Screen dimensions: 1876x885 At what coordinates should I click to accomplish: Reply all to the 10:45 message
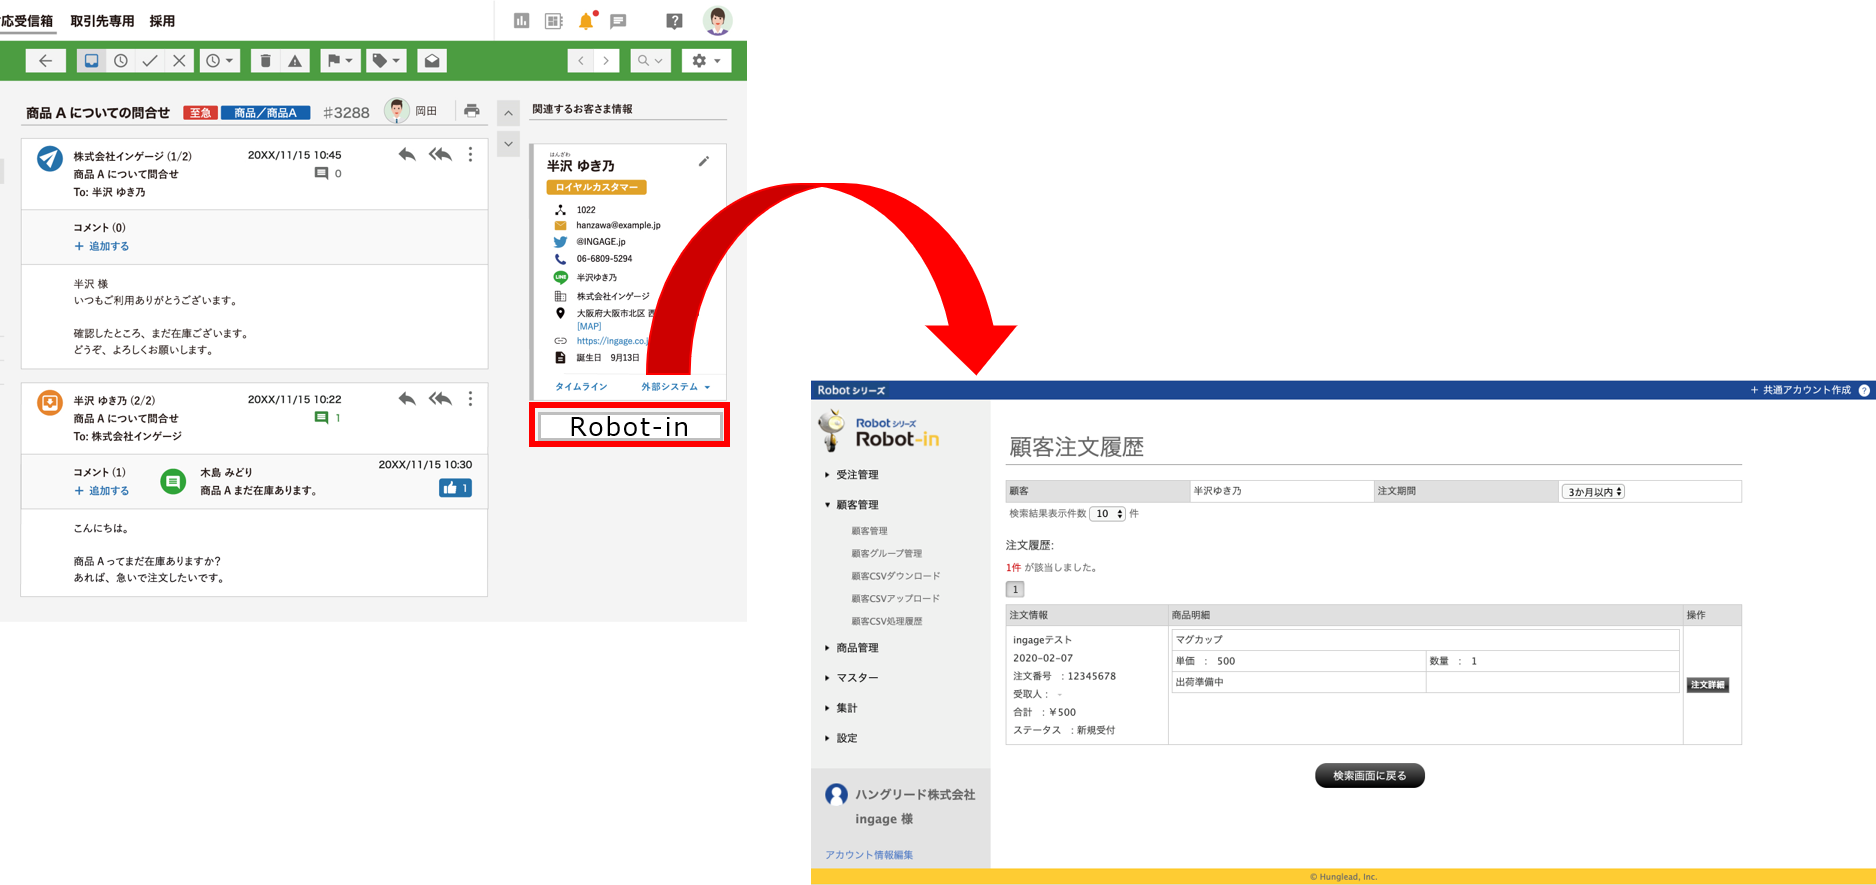pyautogui.click(x=440, y=155)
